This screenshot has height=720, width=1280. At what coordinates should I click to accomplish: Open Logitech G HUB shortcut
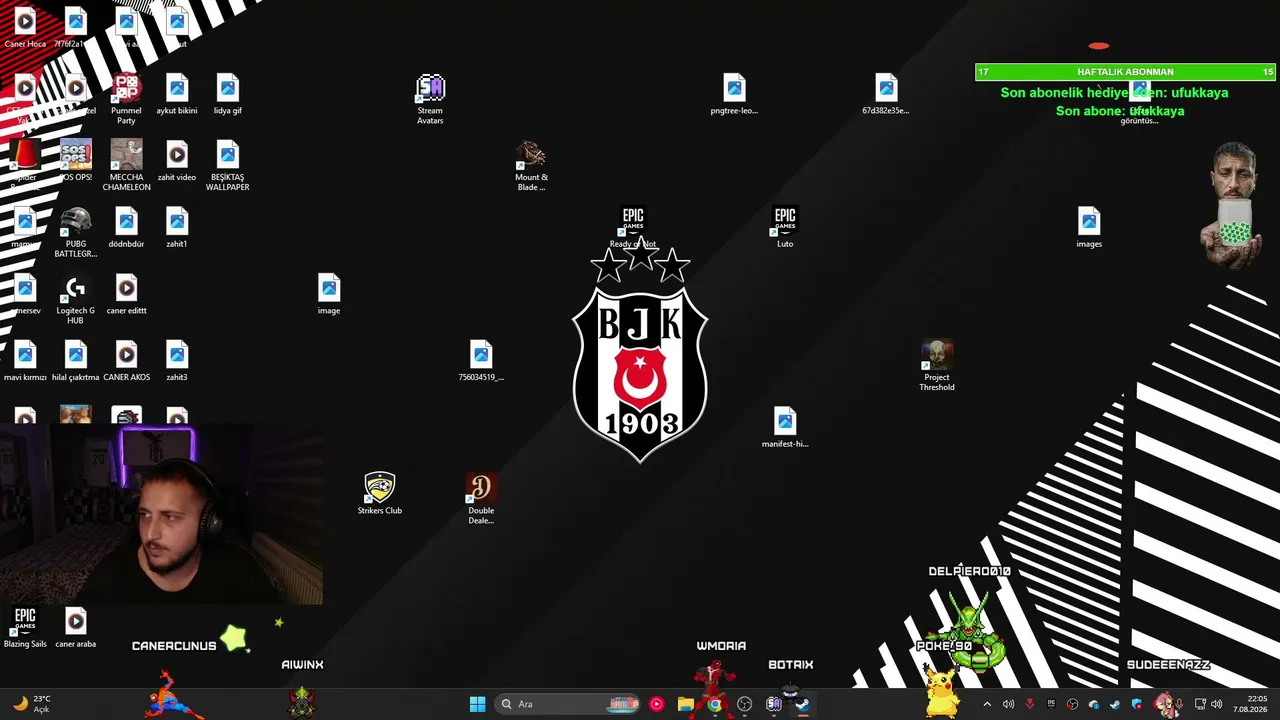76,299
